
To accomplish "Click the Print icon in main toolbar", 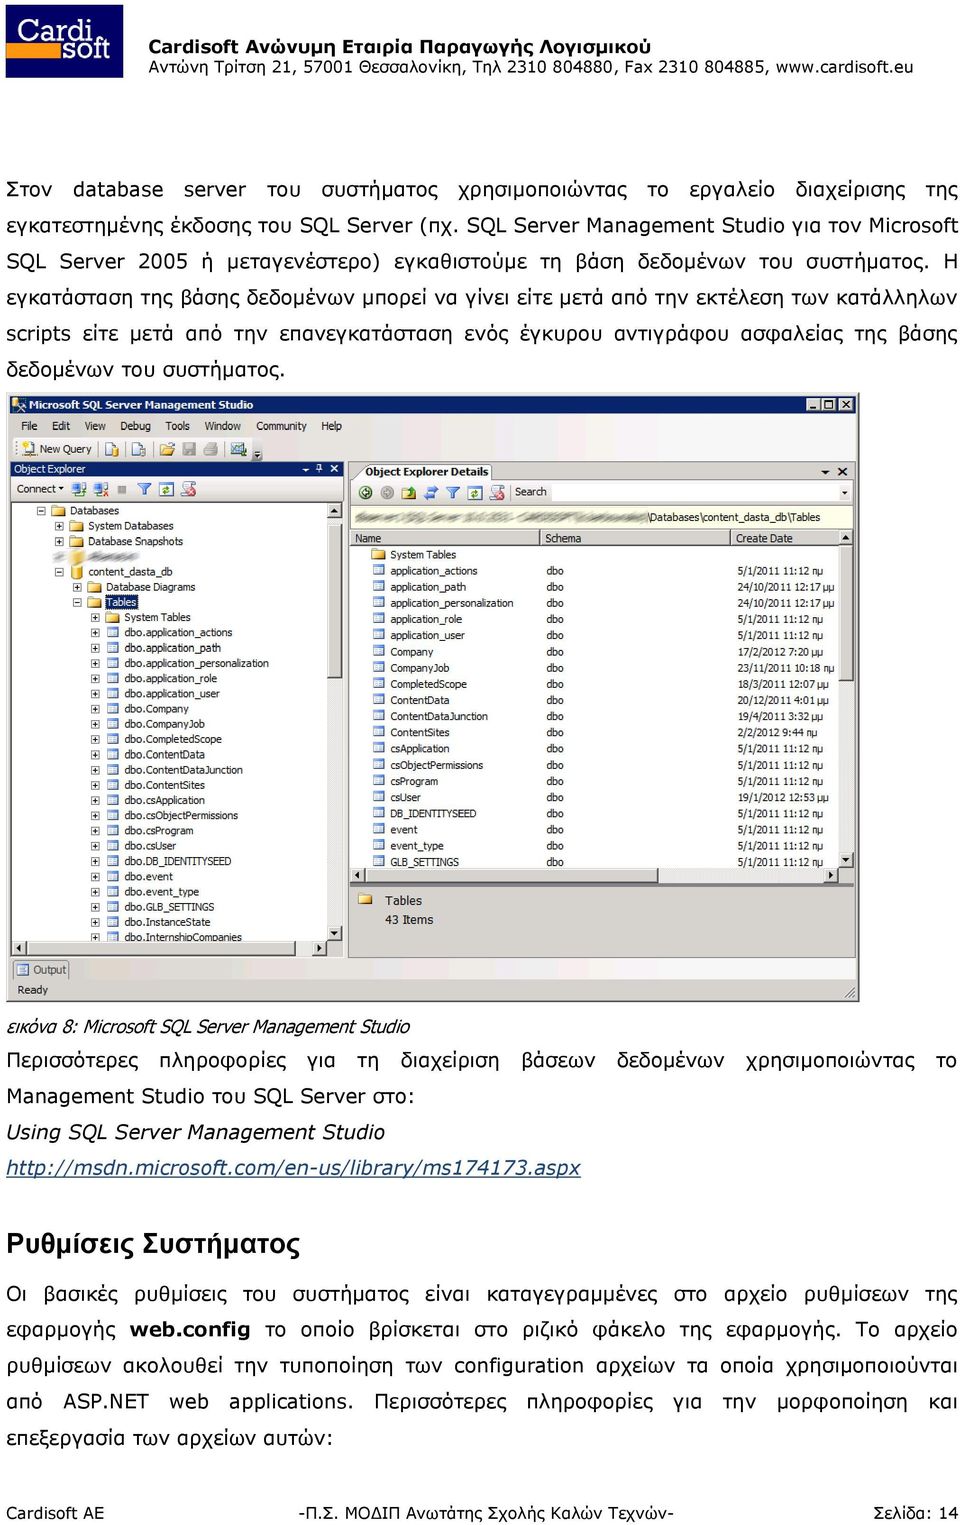I will tap(210, 449).
